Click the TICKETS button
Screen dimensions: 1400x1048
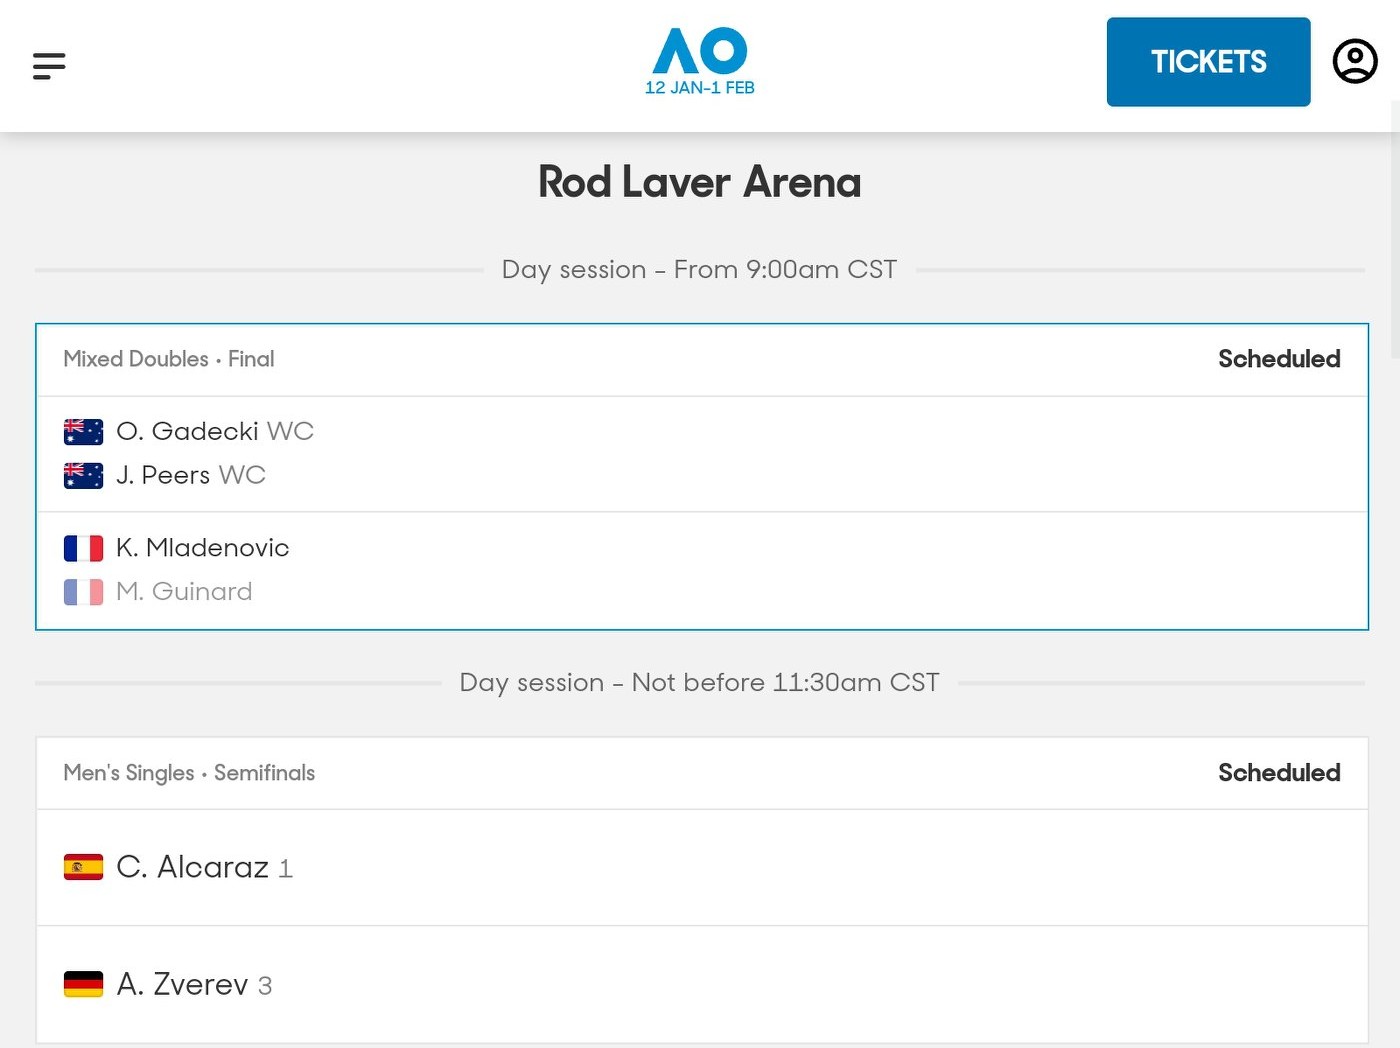tap(1208, 62)
